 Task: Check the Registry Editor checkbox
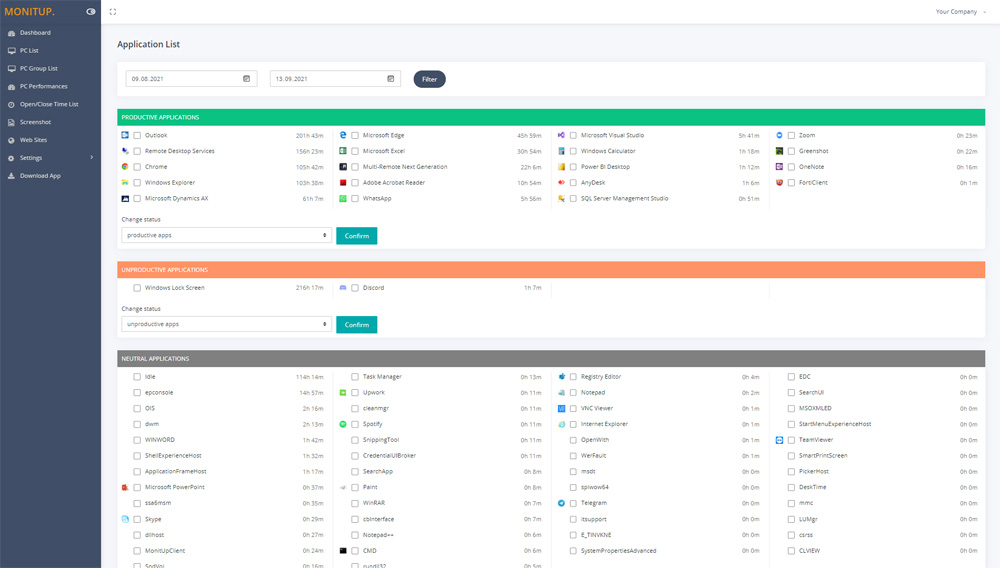tap(573, 377)
